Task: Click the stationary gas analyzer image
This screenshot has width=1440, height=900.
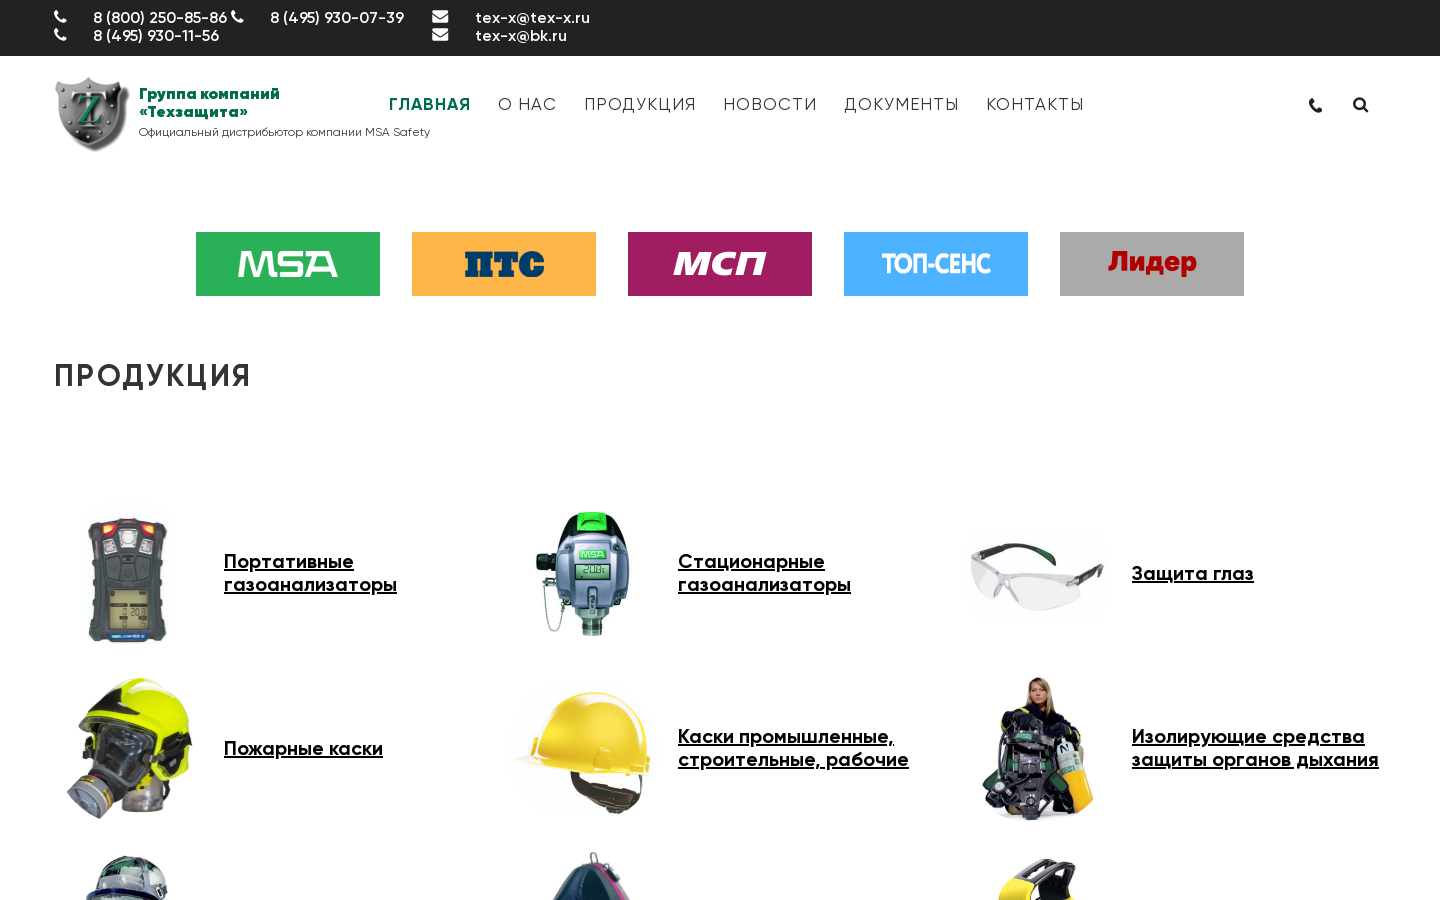Action: point(585,574)
